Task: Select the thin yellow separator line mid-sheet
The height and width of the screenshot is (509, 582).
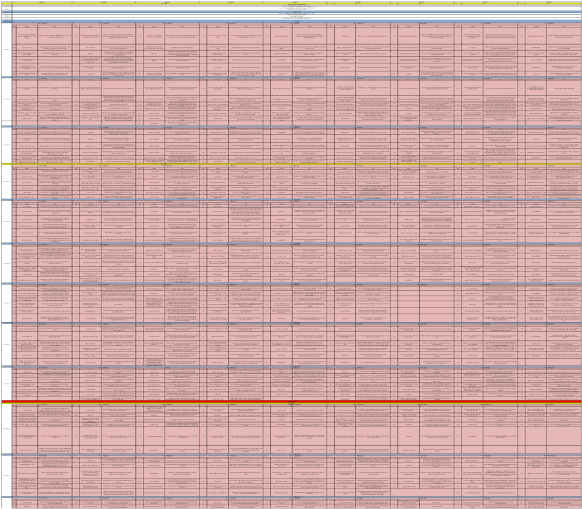Action: (x=291, y=164)
